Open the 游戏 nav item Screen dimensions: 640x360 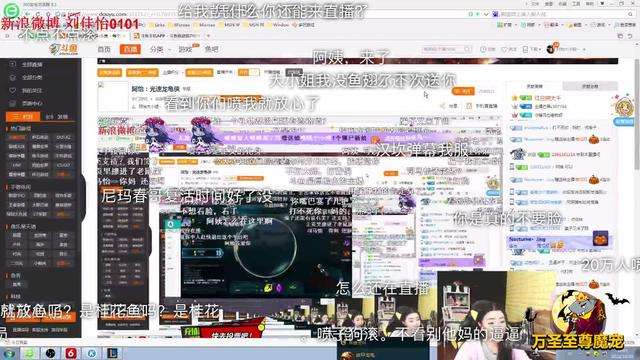(x=186, y=49)
